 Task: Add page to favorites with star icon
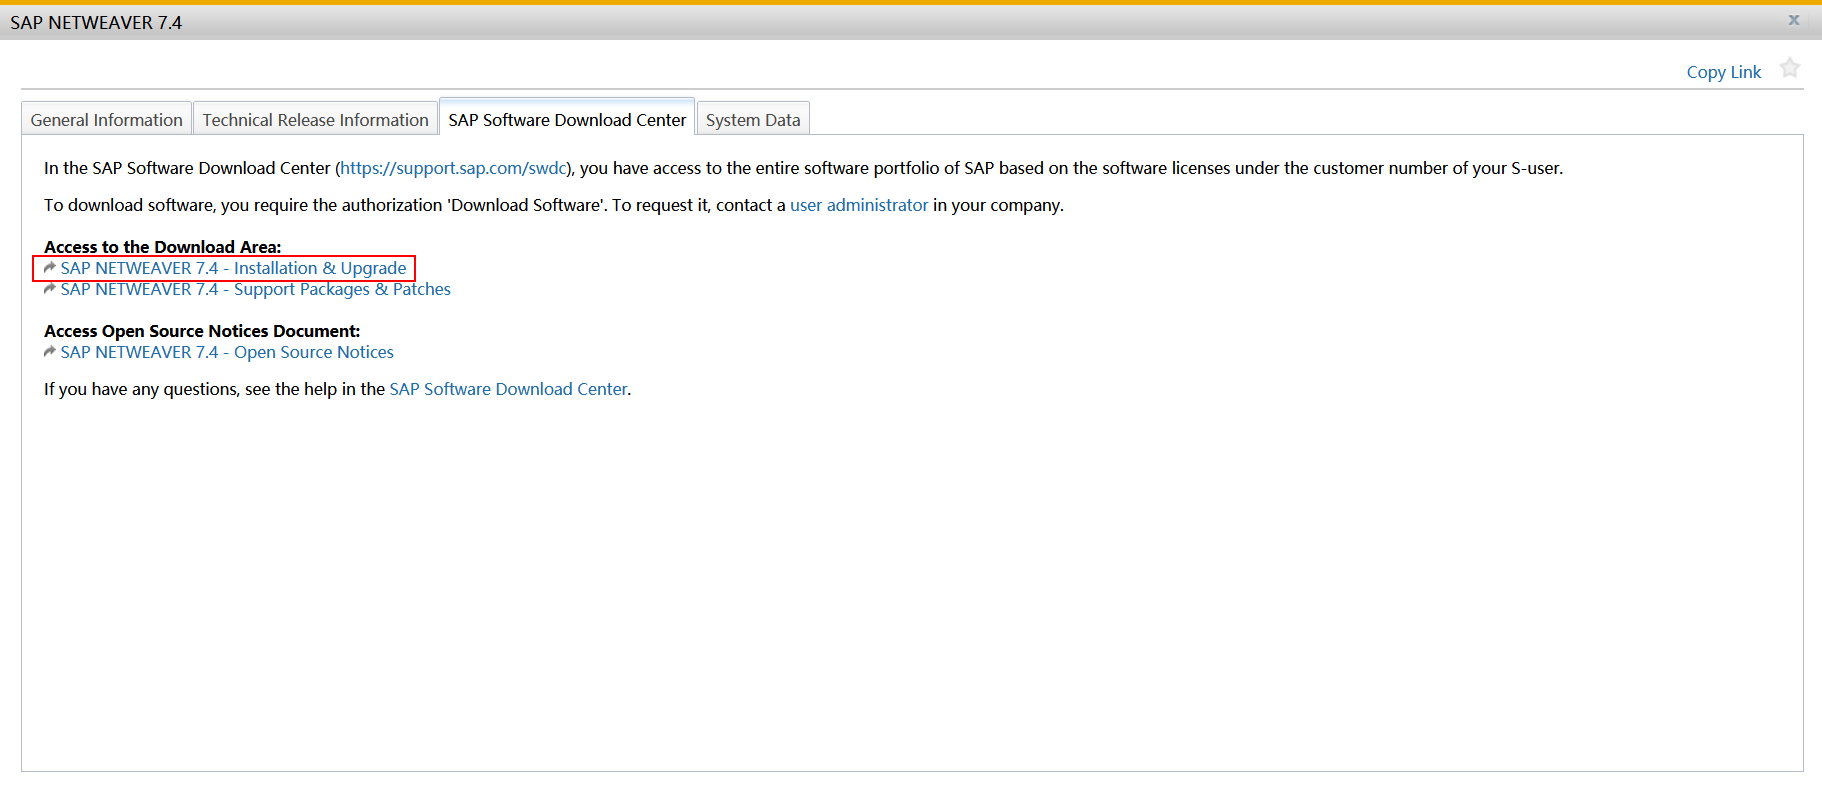tap(1789, 68)
